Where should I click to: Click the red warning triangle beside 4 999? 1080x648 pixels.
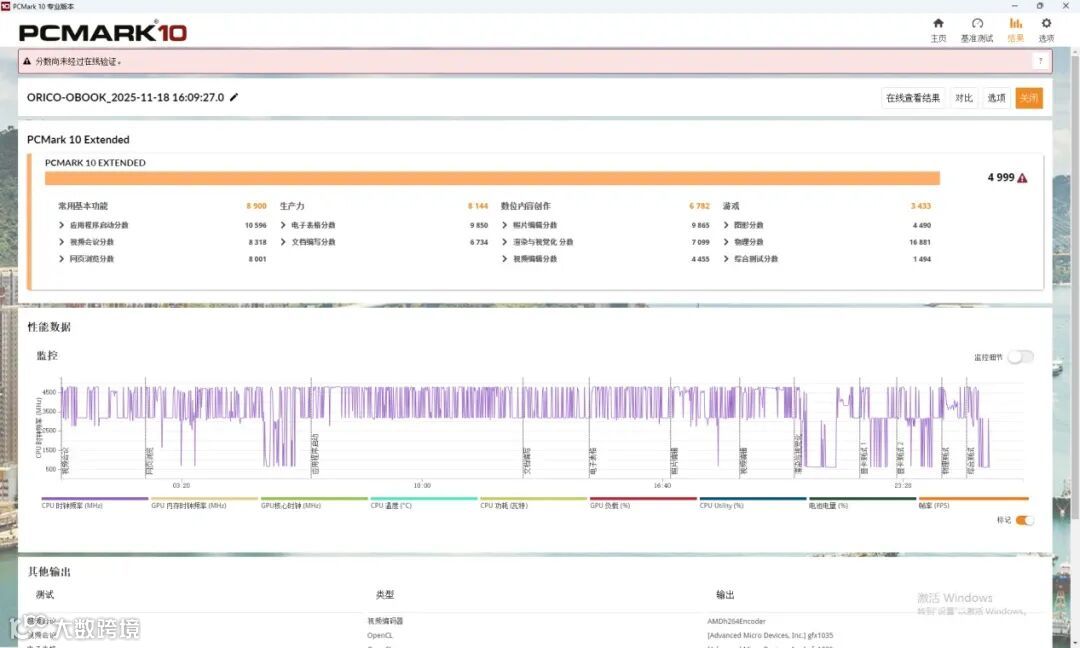(x=1022, y=178)
